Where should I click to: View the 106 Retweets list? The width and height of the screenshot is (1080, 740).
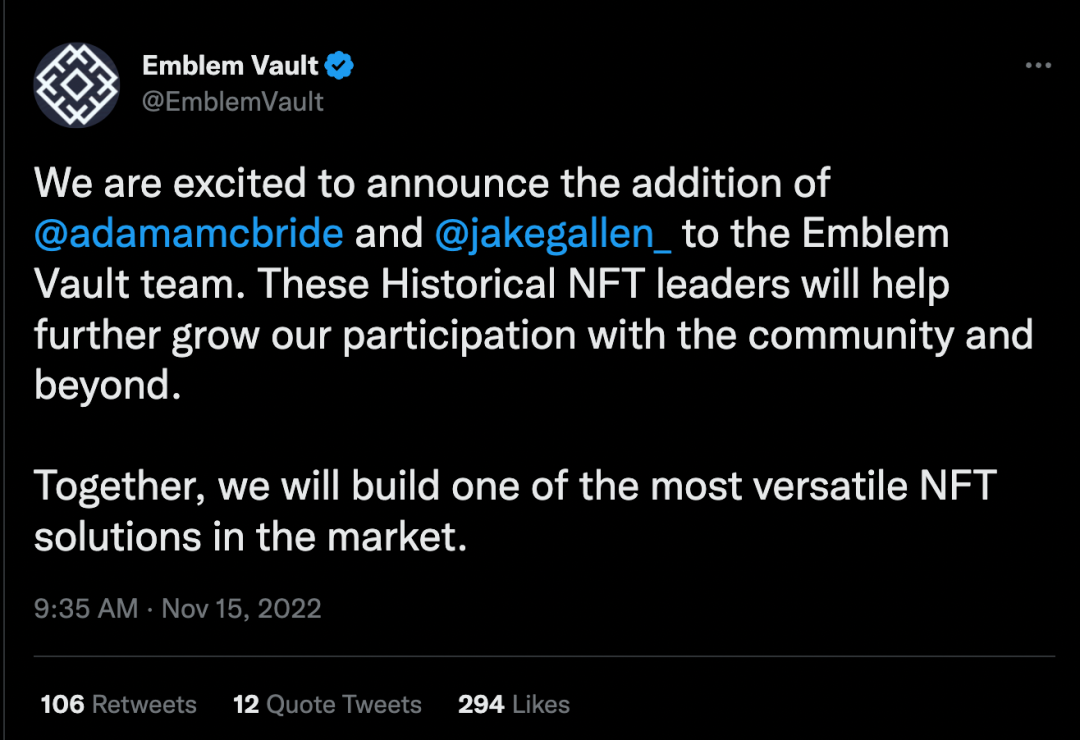click(118, 704)
